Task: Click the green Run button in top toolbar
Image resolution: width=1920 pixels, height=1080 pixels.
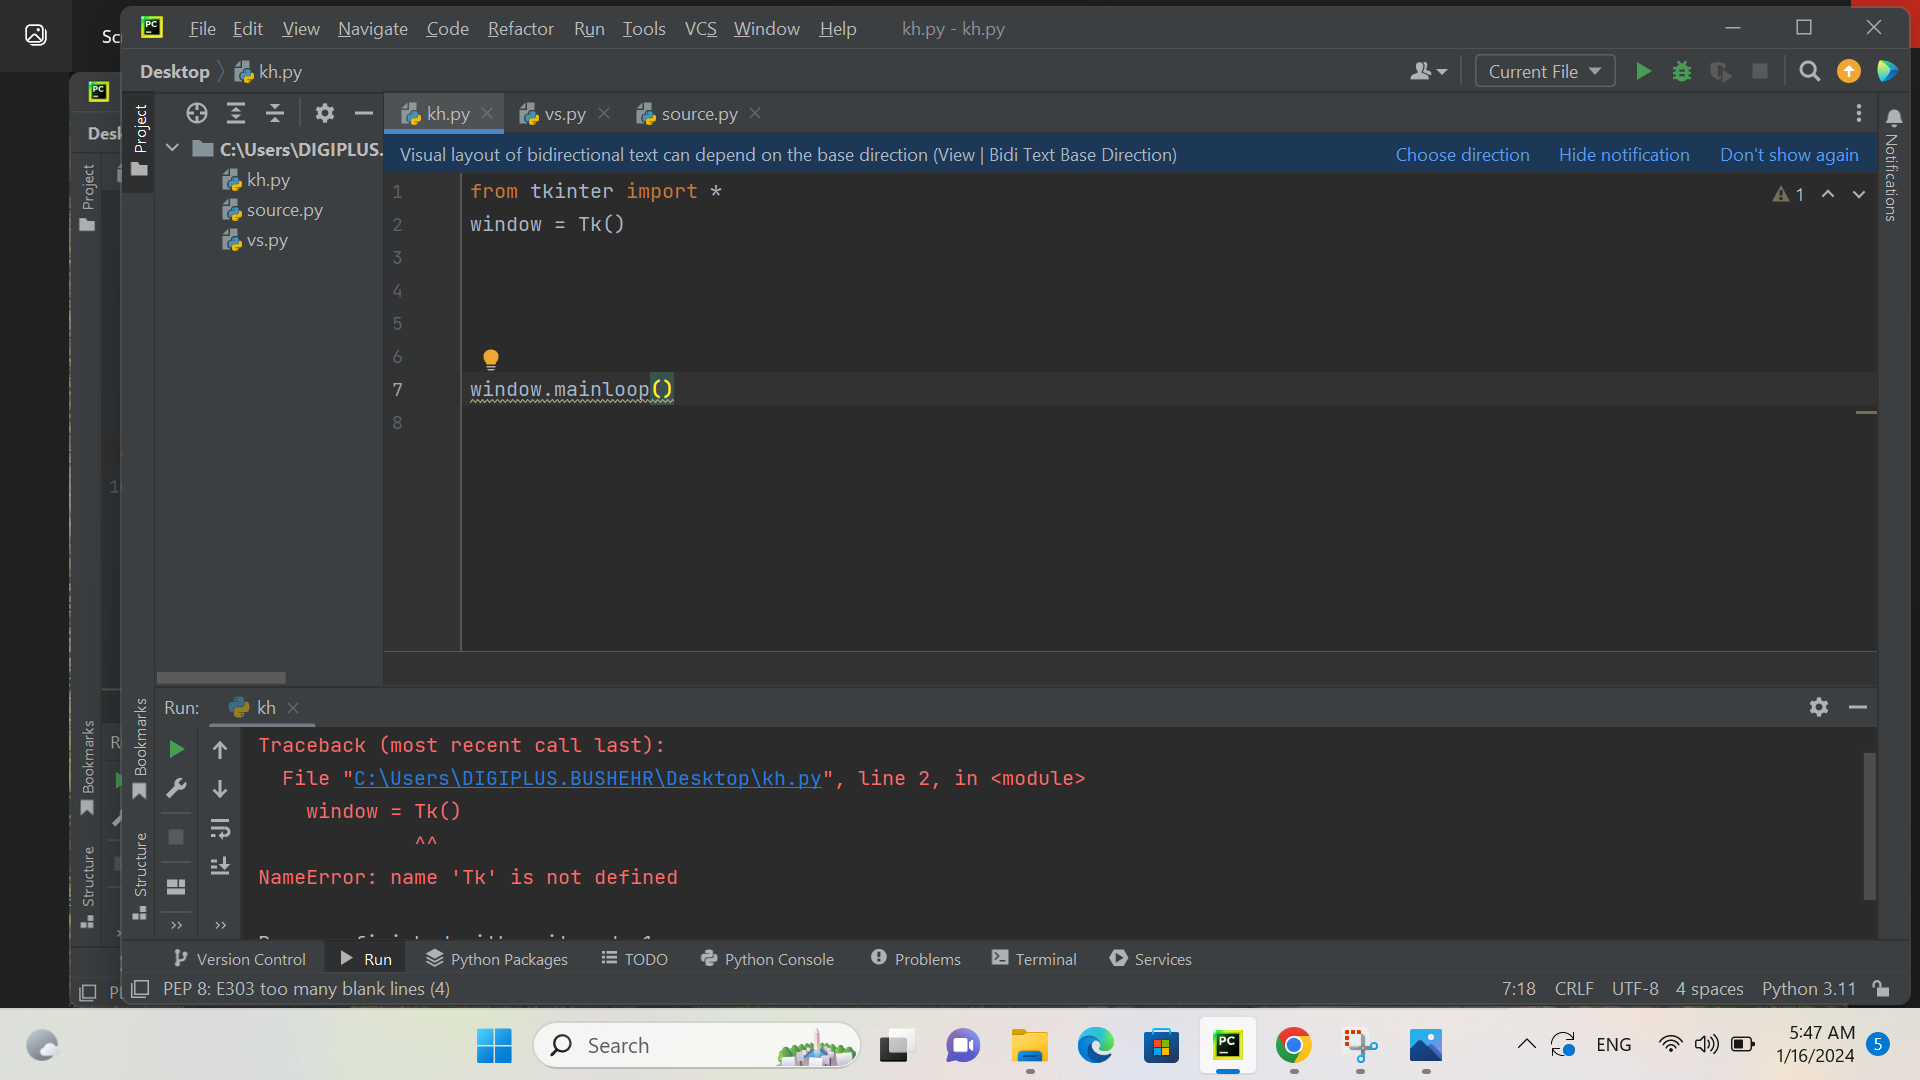Action: coord(1643,71)
